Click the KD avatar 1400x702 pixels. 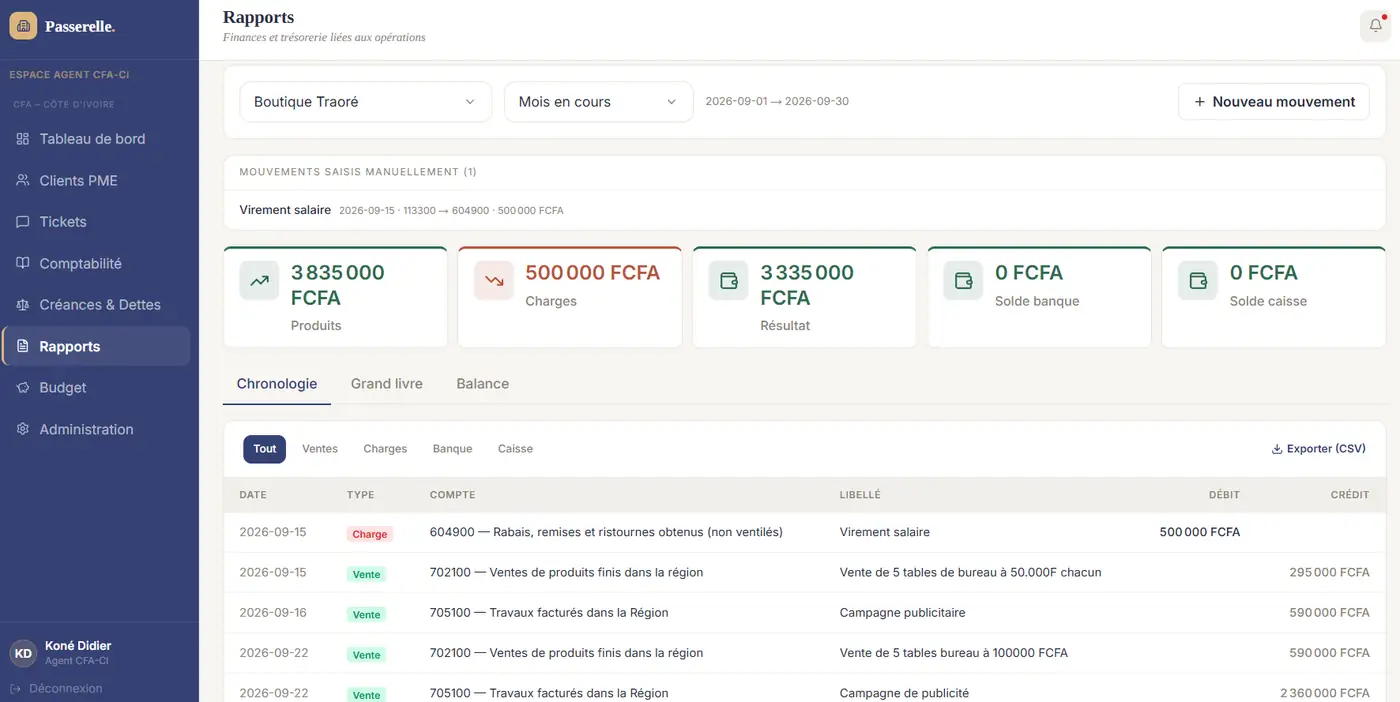click(23, 653)
